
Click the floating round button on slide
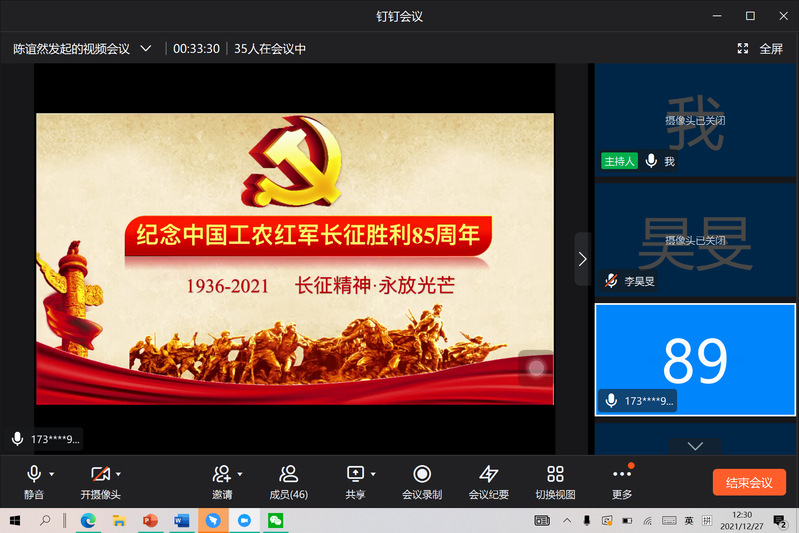pos(536,368)
